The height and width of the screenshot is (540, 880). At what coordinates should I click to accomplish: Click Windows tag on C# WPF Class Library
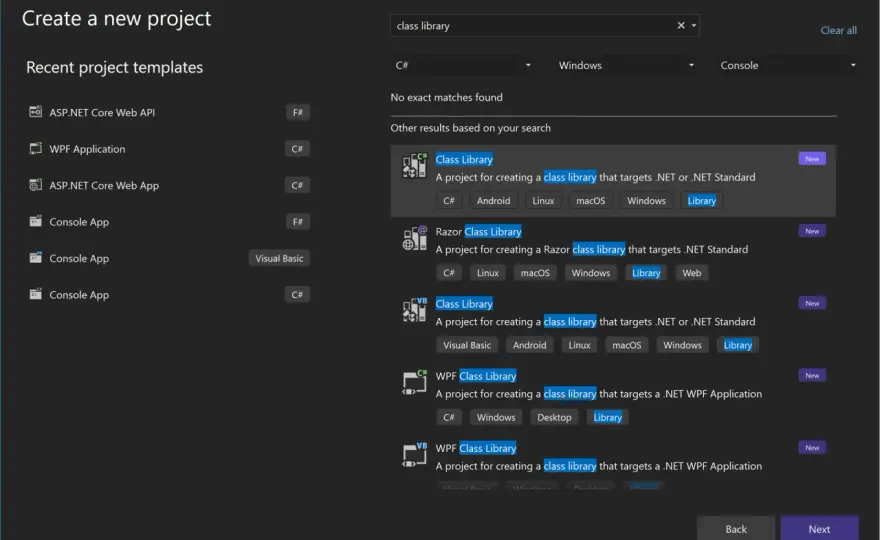tap(496, 417)
